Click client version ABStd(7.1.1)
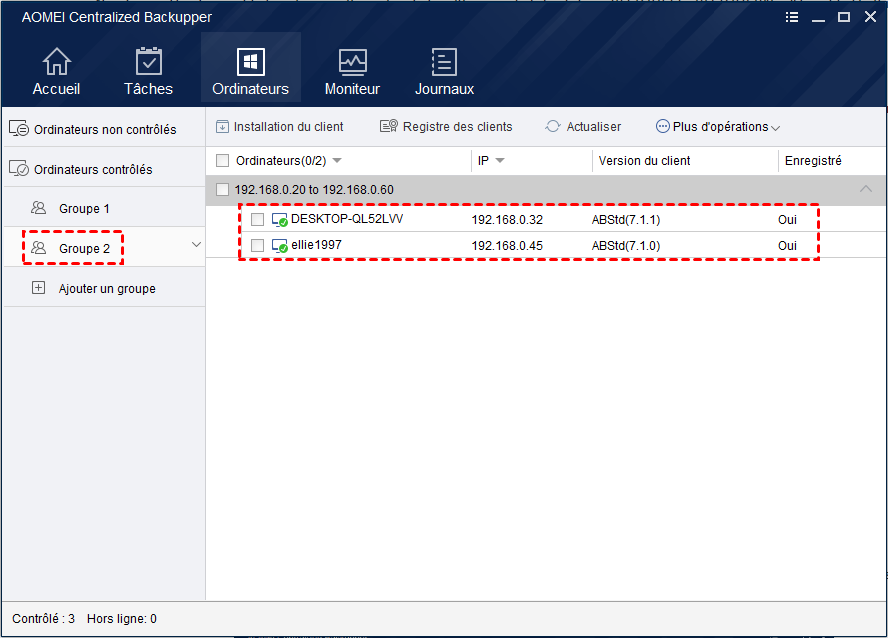Image resolution: width=888 pixels, height=638 pixels. click(x=626, y=220)
